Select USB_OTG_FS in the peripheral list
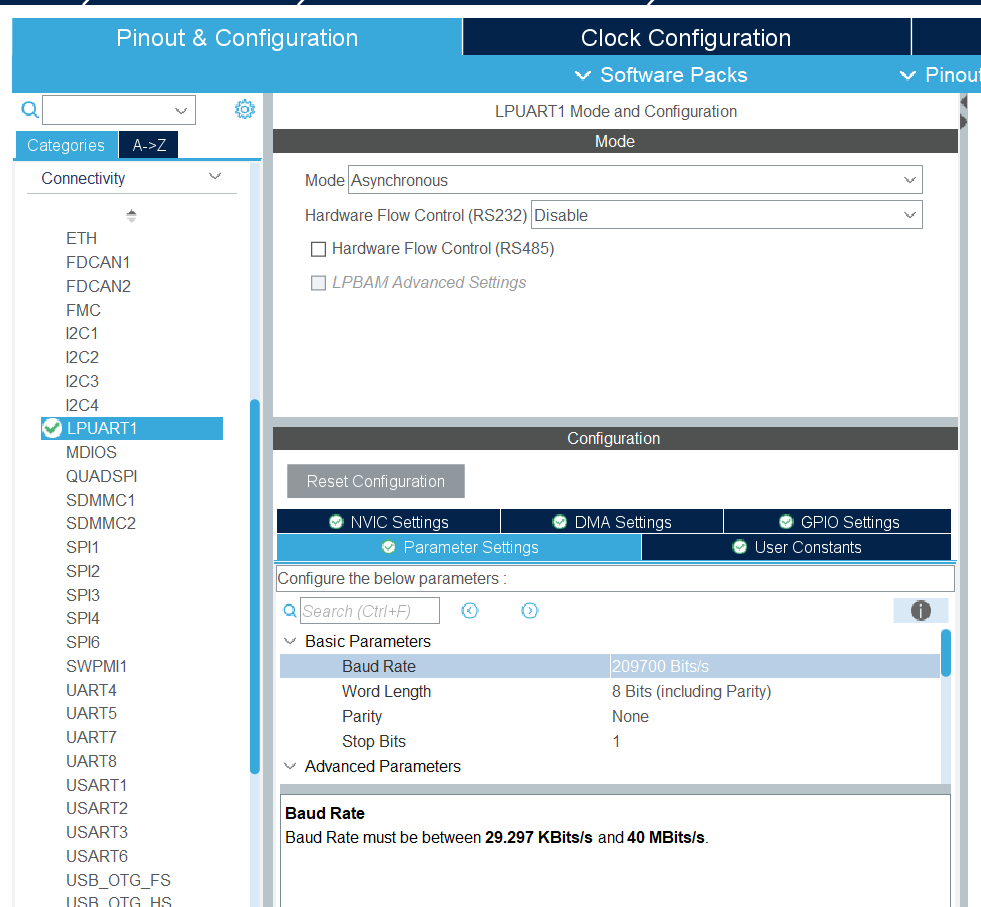Viewport: 981px width, 907px height. coord(118,880)
